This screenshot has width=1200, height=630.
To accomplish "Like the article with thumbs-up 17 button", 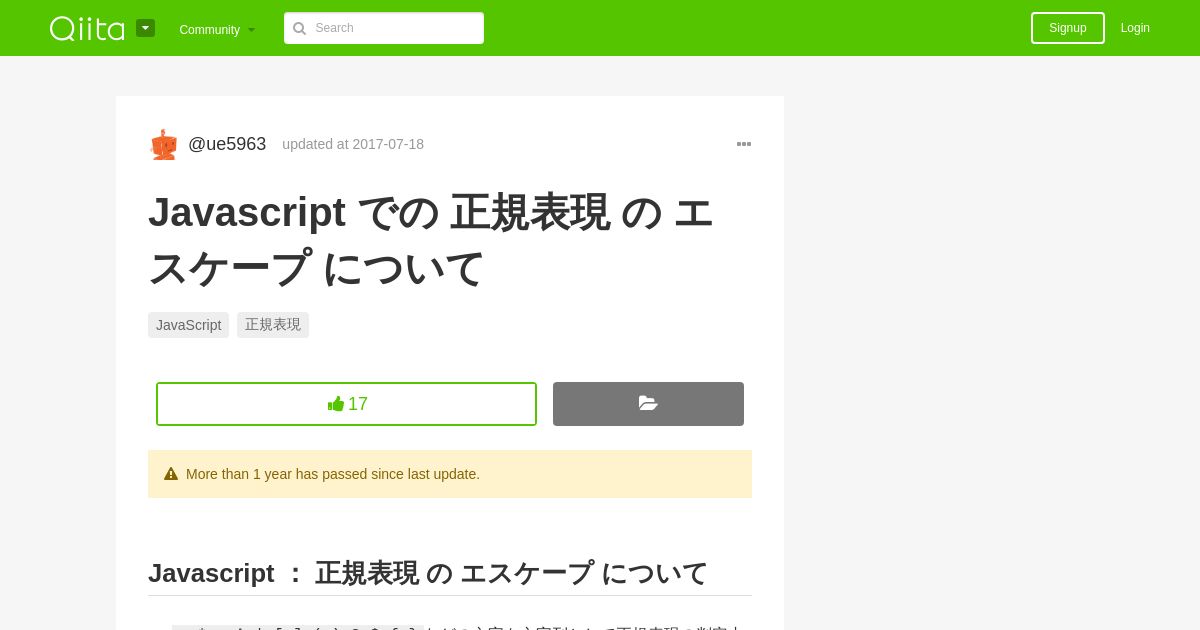I will point(346,404).
